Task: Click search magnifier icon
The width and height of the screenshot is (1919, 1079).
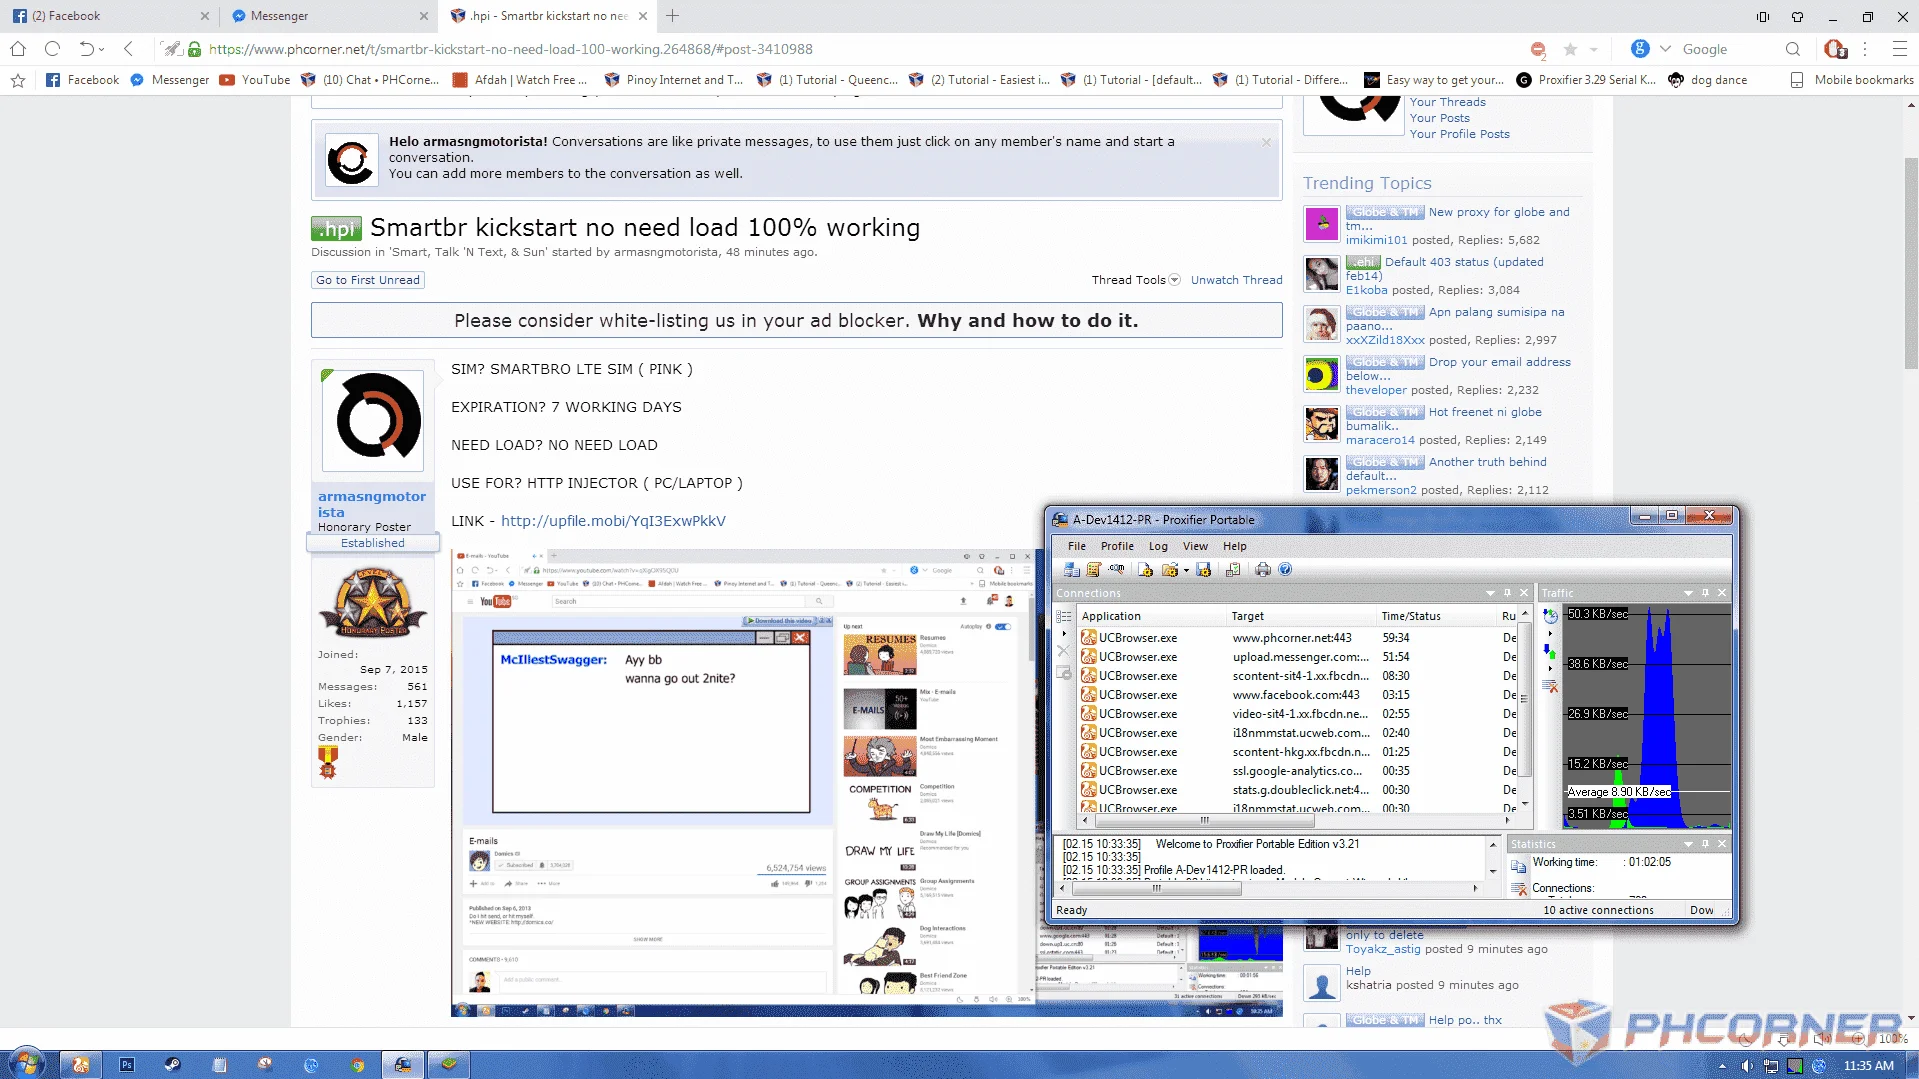Action: click(x=1793, y=49)
